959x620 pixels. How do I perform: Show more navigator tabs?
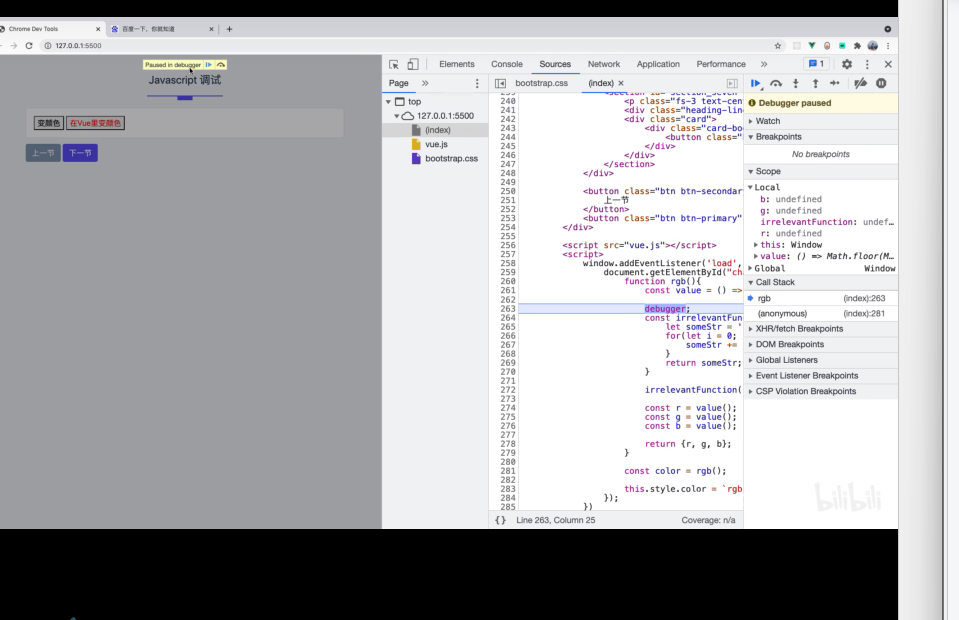pyautogui.click(x=425, y=83)
